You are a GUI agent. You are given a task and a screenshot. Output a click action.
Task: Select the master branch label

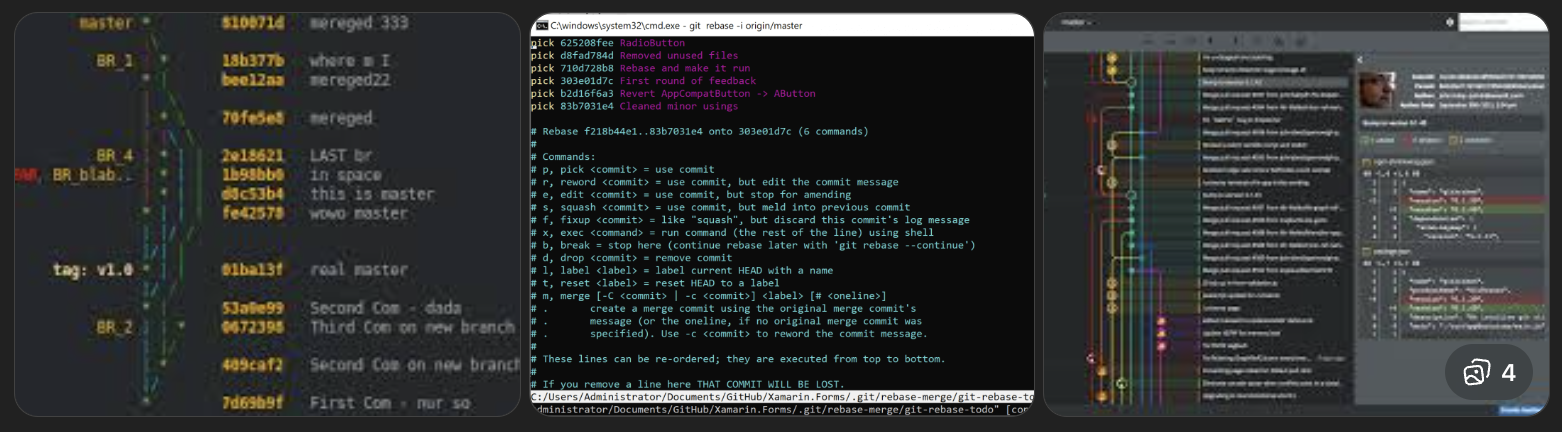[106, 22]
